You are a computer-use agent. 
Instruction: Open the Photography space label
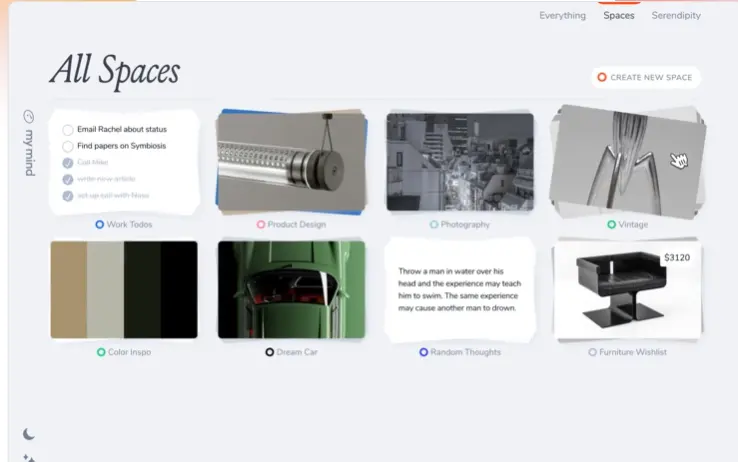465,224
